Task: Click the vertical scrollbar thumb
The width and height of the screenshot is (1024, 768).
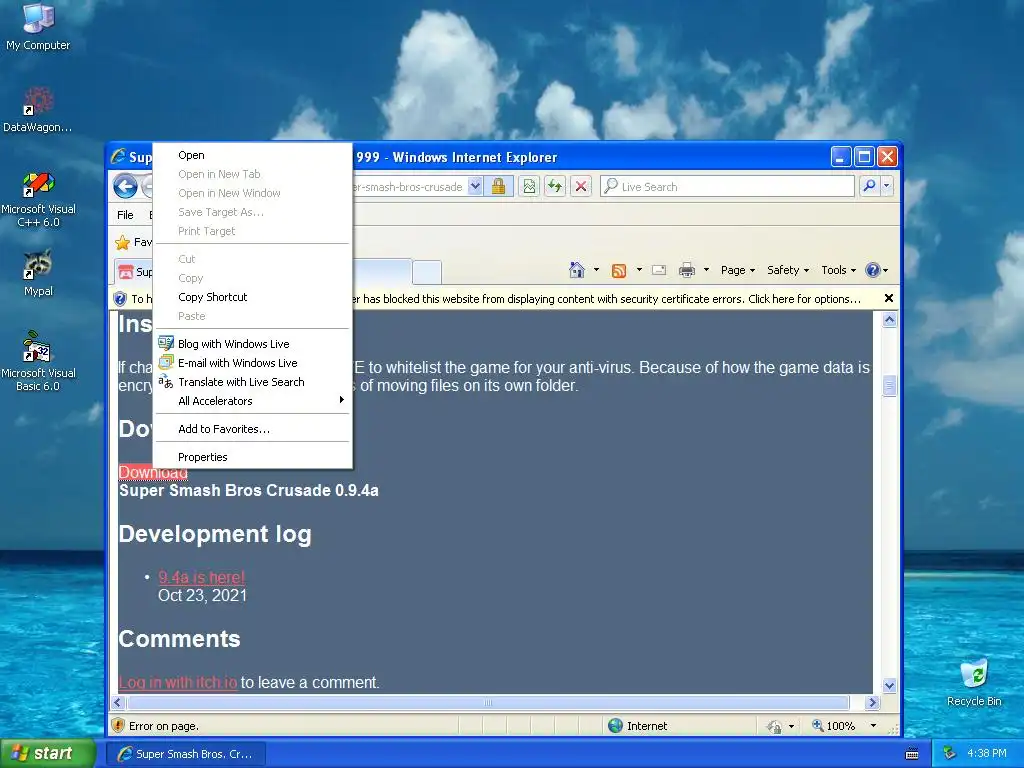Action: [889, 385]
